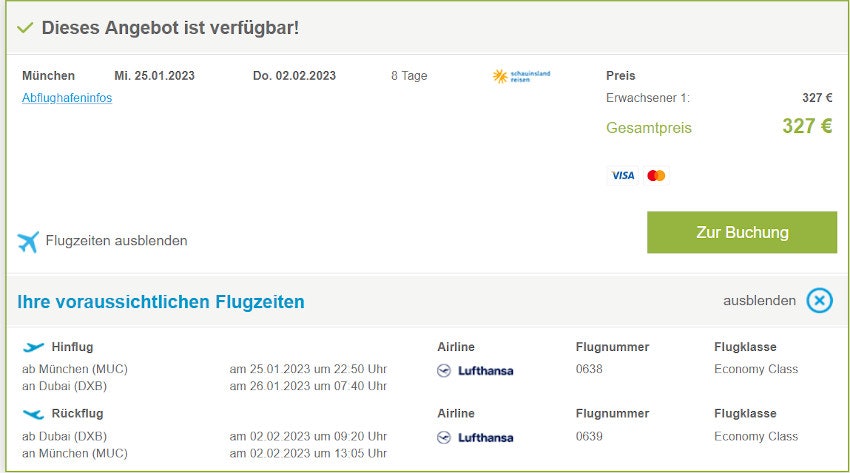Click the Zur Buchung button

coord(742,232)
